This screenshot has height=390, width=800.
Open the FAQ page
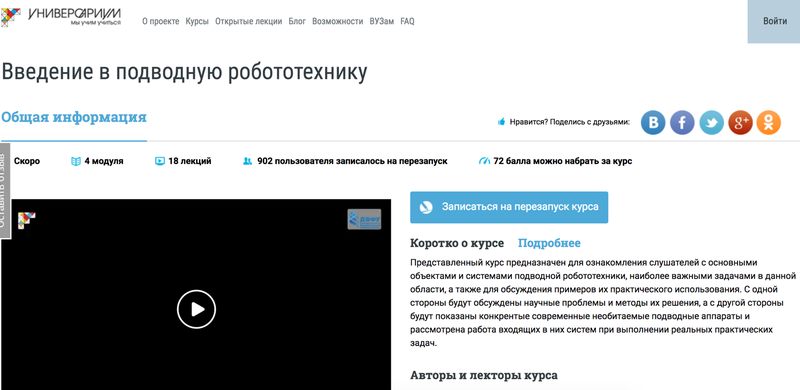(x=407, y=21)
